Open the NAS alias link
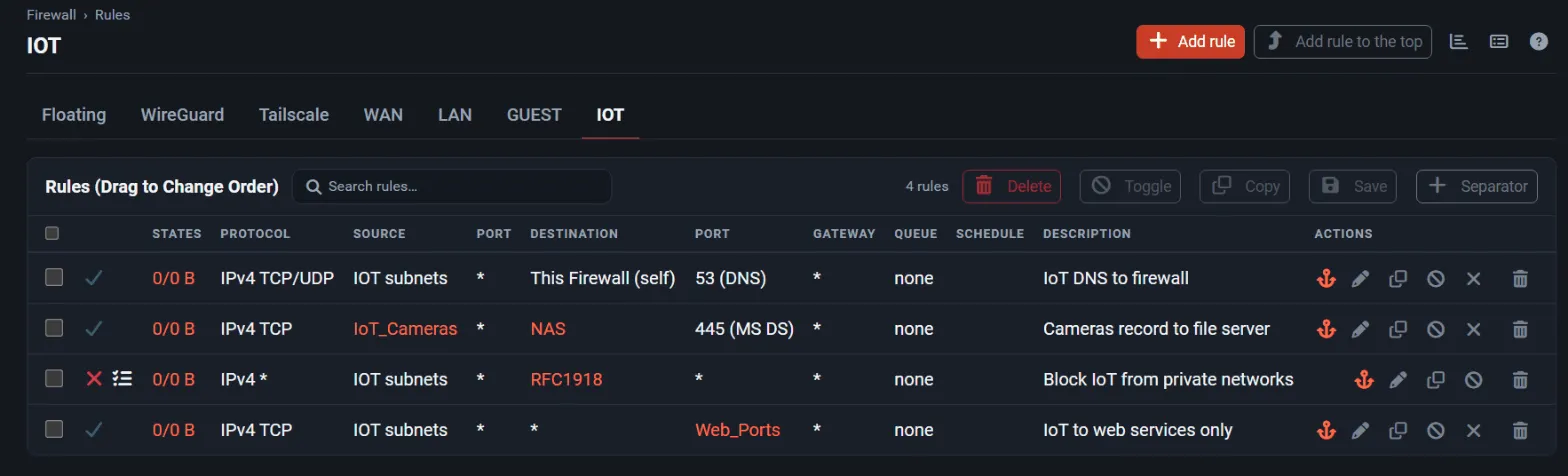Image resolution: width=1568 pixels, height=476 pixels. 549,329
